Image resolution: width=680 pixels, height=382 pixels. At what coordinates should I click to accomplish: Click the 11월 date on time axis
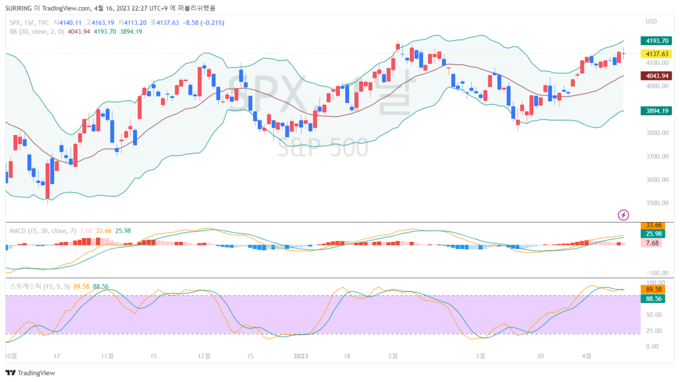[x=107, y=356]
